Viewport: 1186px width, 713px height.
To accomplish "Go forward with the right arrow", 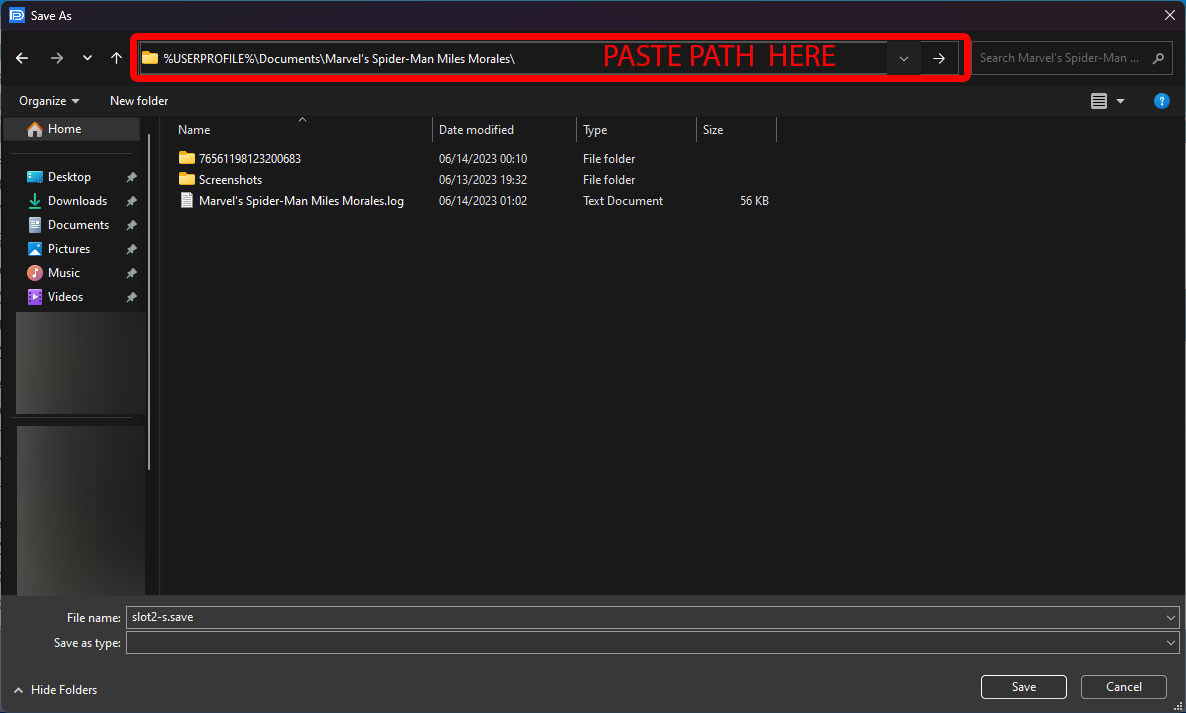I will click(57, 58).
